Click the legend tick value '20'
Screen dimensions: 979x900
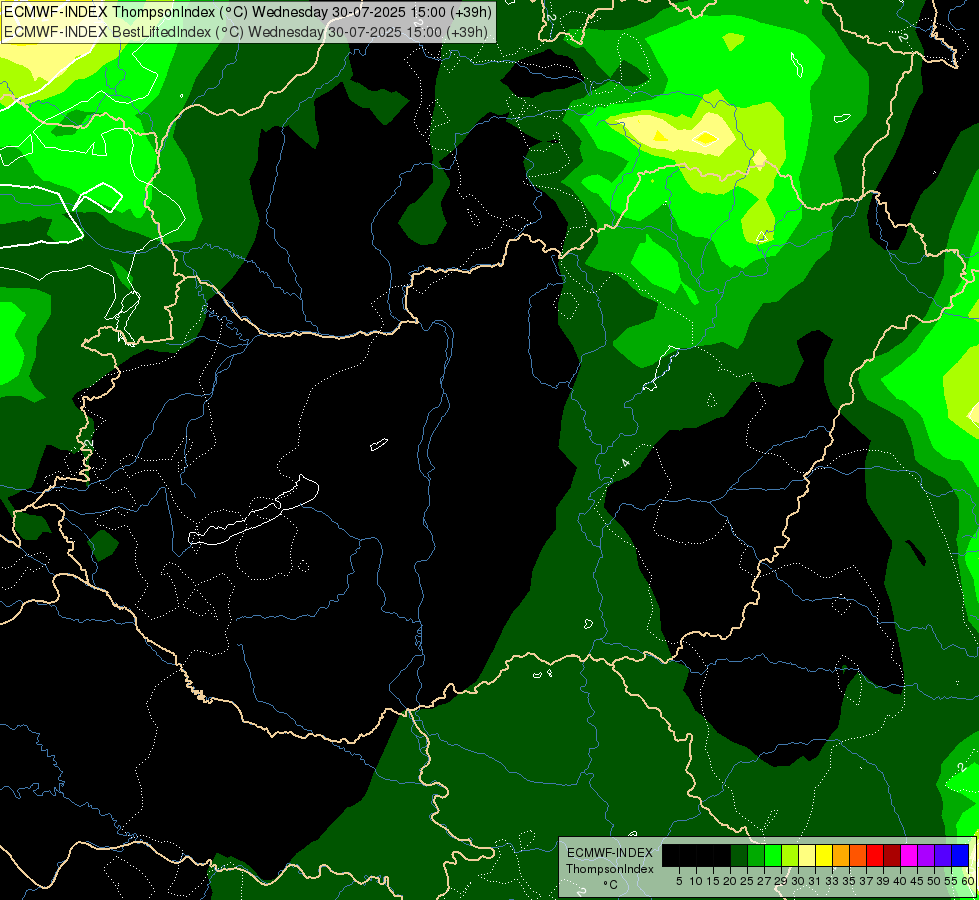(x=730, y=881)
